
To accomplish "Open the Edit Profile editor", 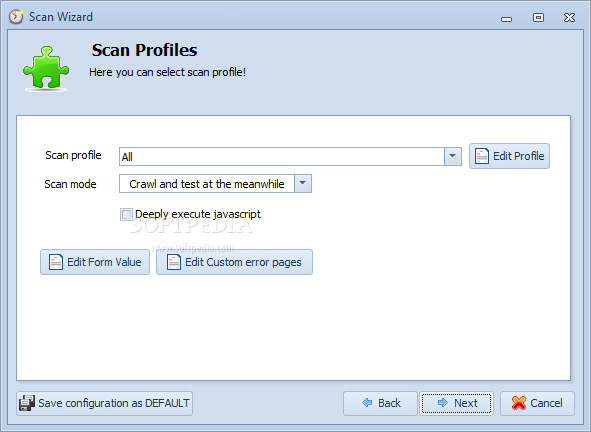I will coord(509,156).
